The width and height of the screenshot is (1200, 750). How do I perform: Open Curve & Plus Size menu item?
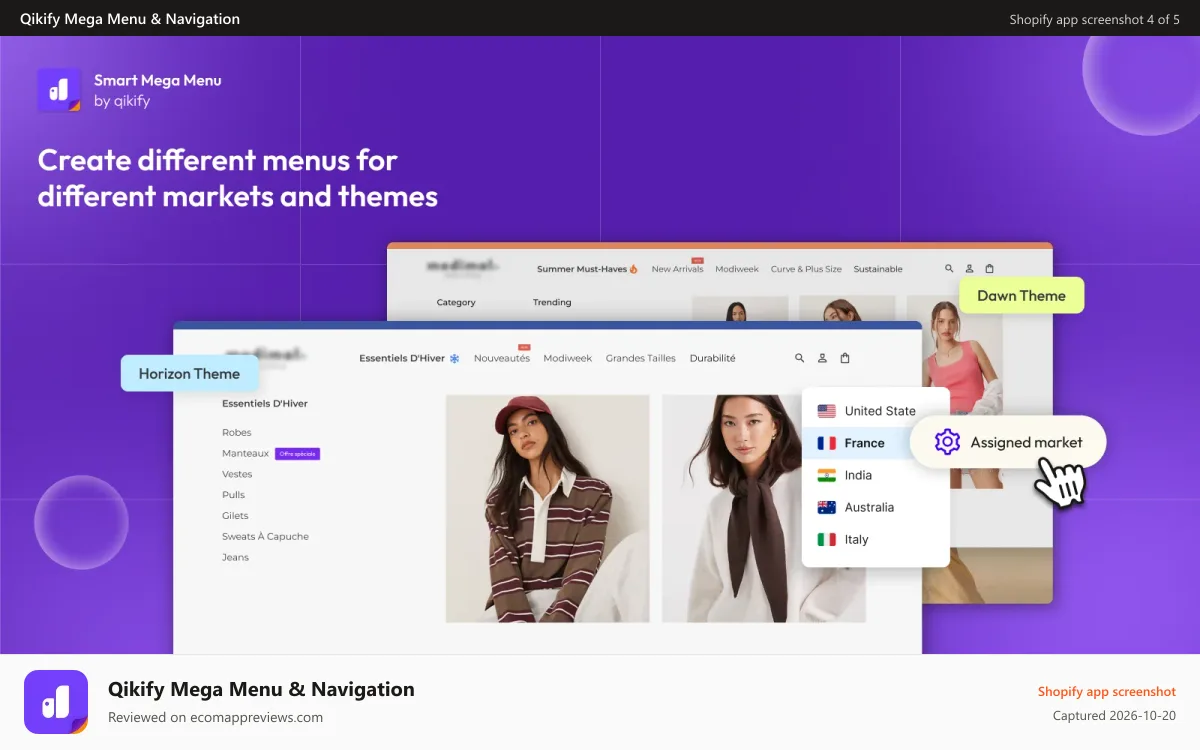[x=806, y=269]
